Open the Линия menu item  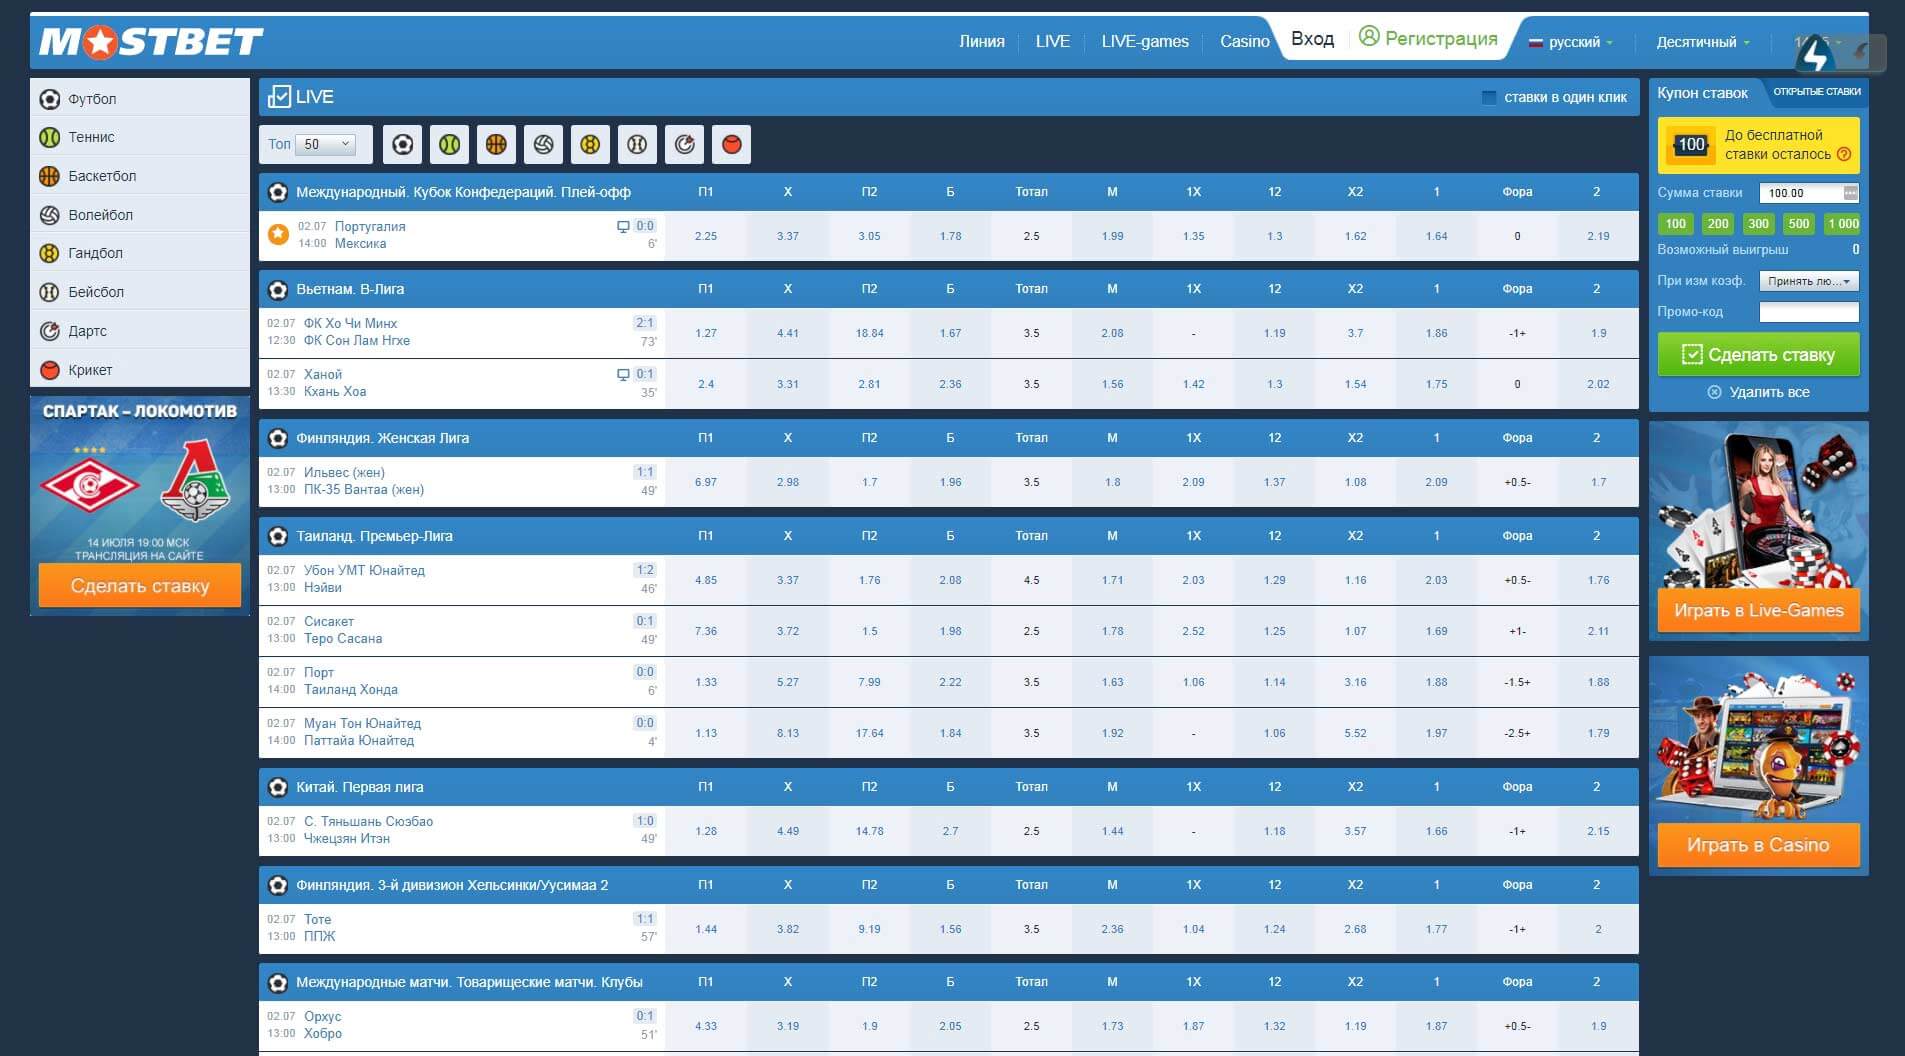click(981, 41)
